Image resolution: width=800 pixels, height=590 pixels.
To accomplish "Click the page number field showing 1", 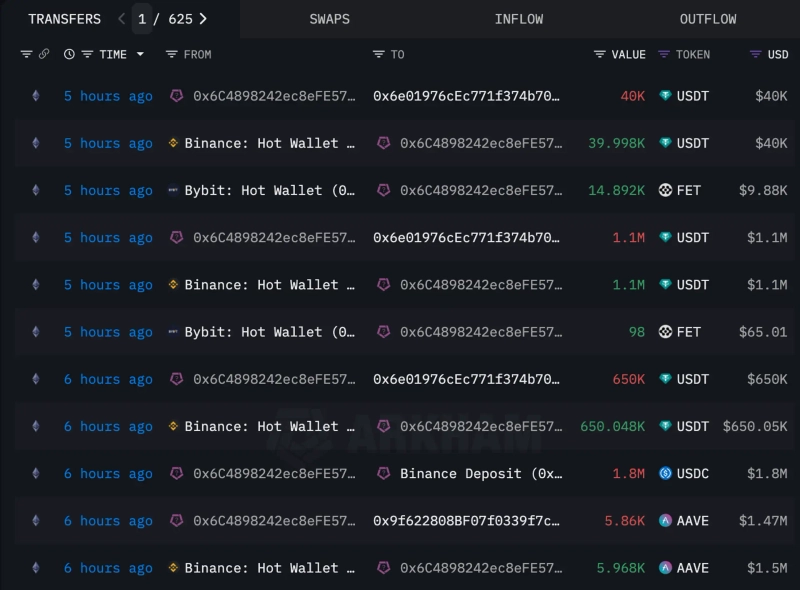I will pos(142,19).
